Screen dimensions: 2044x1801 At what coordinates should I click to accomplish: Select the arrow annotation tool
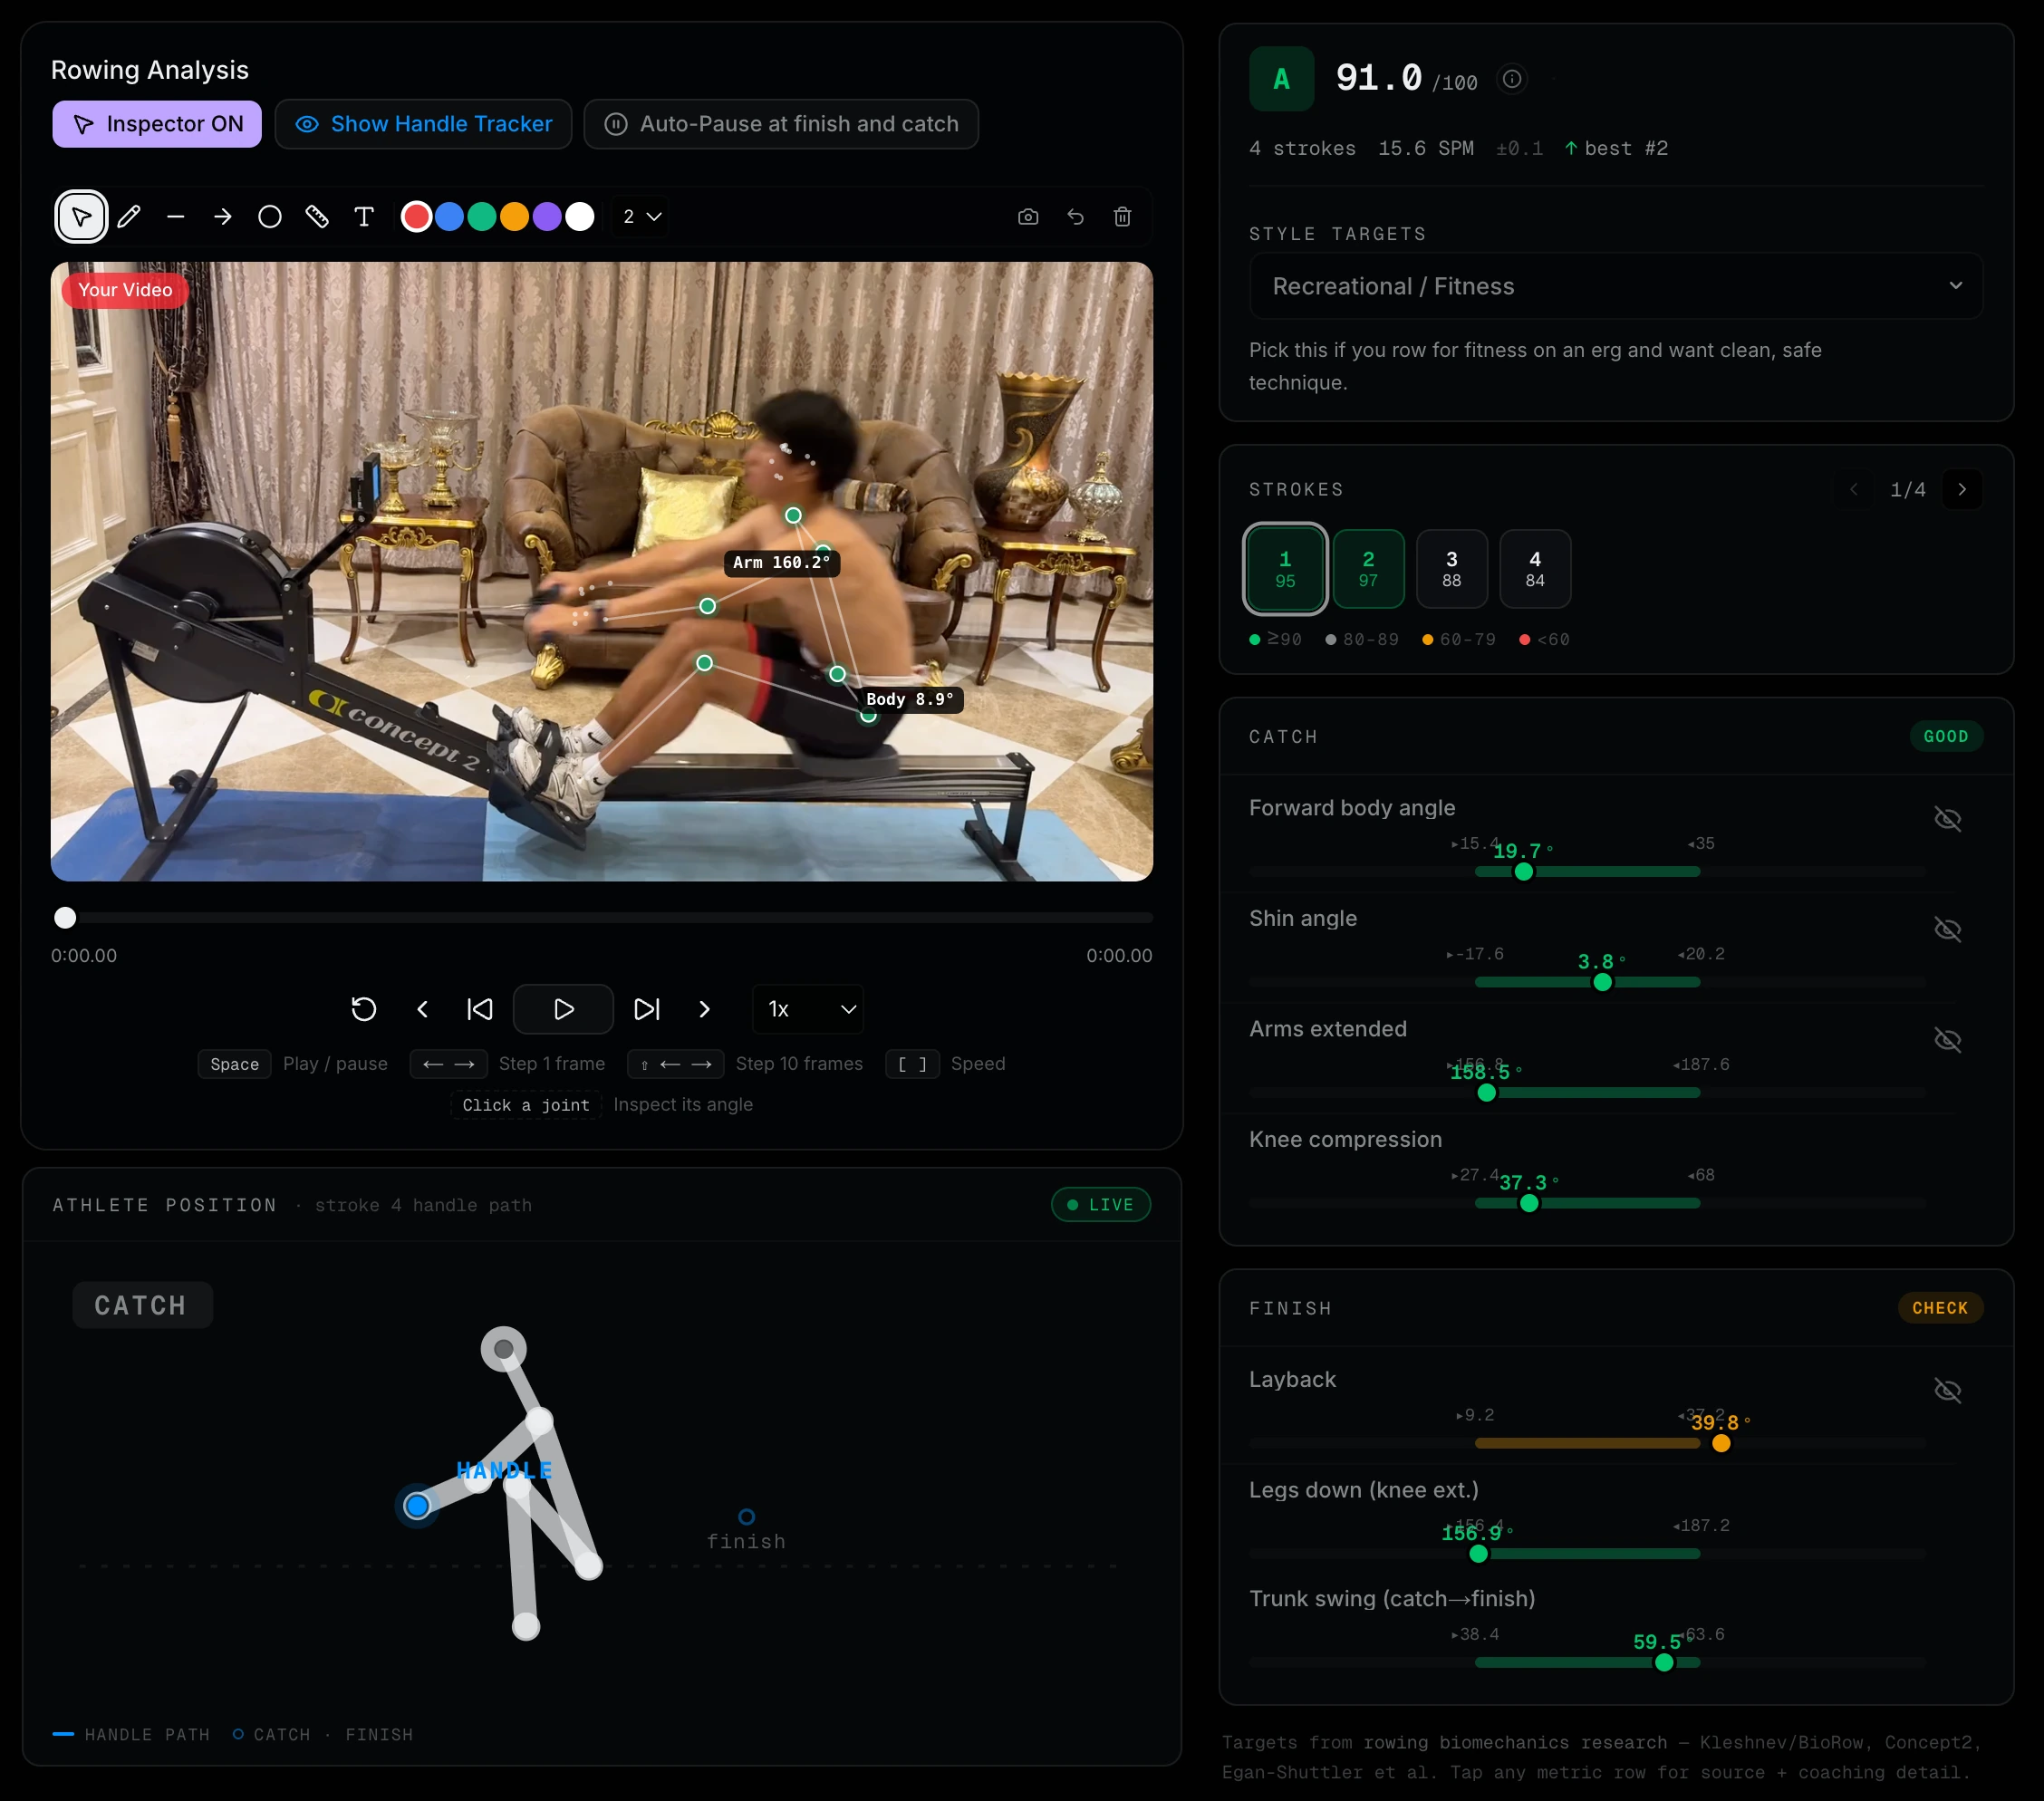pos(223,216)
